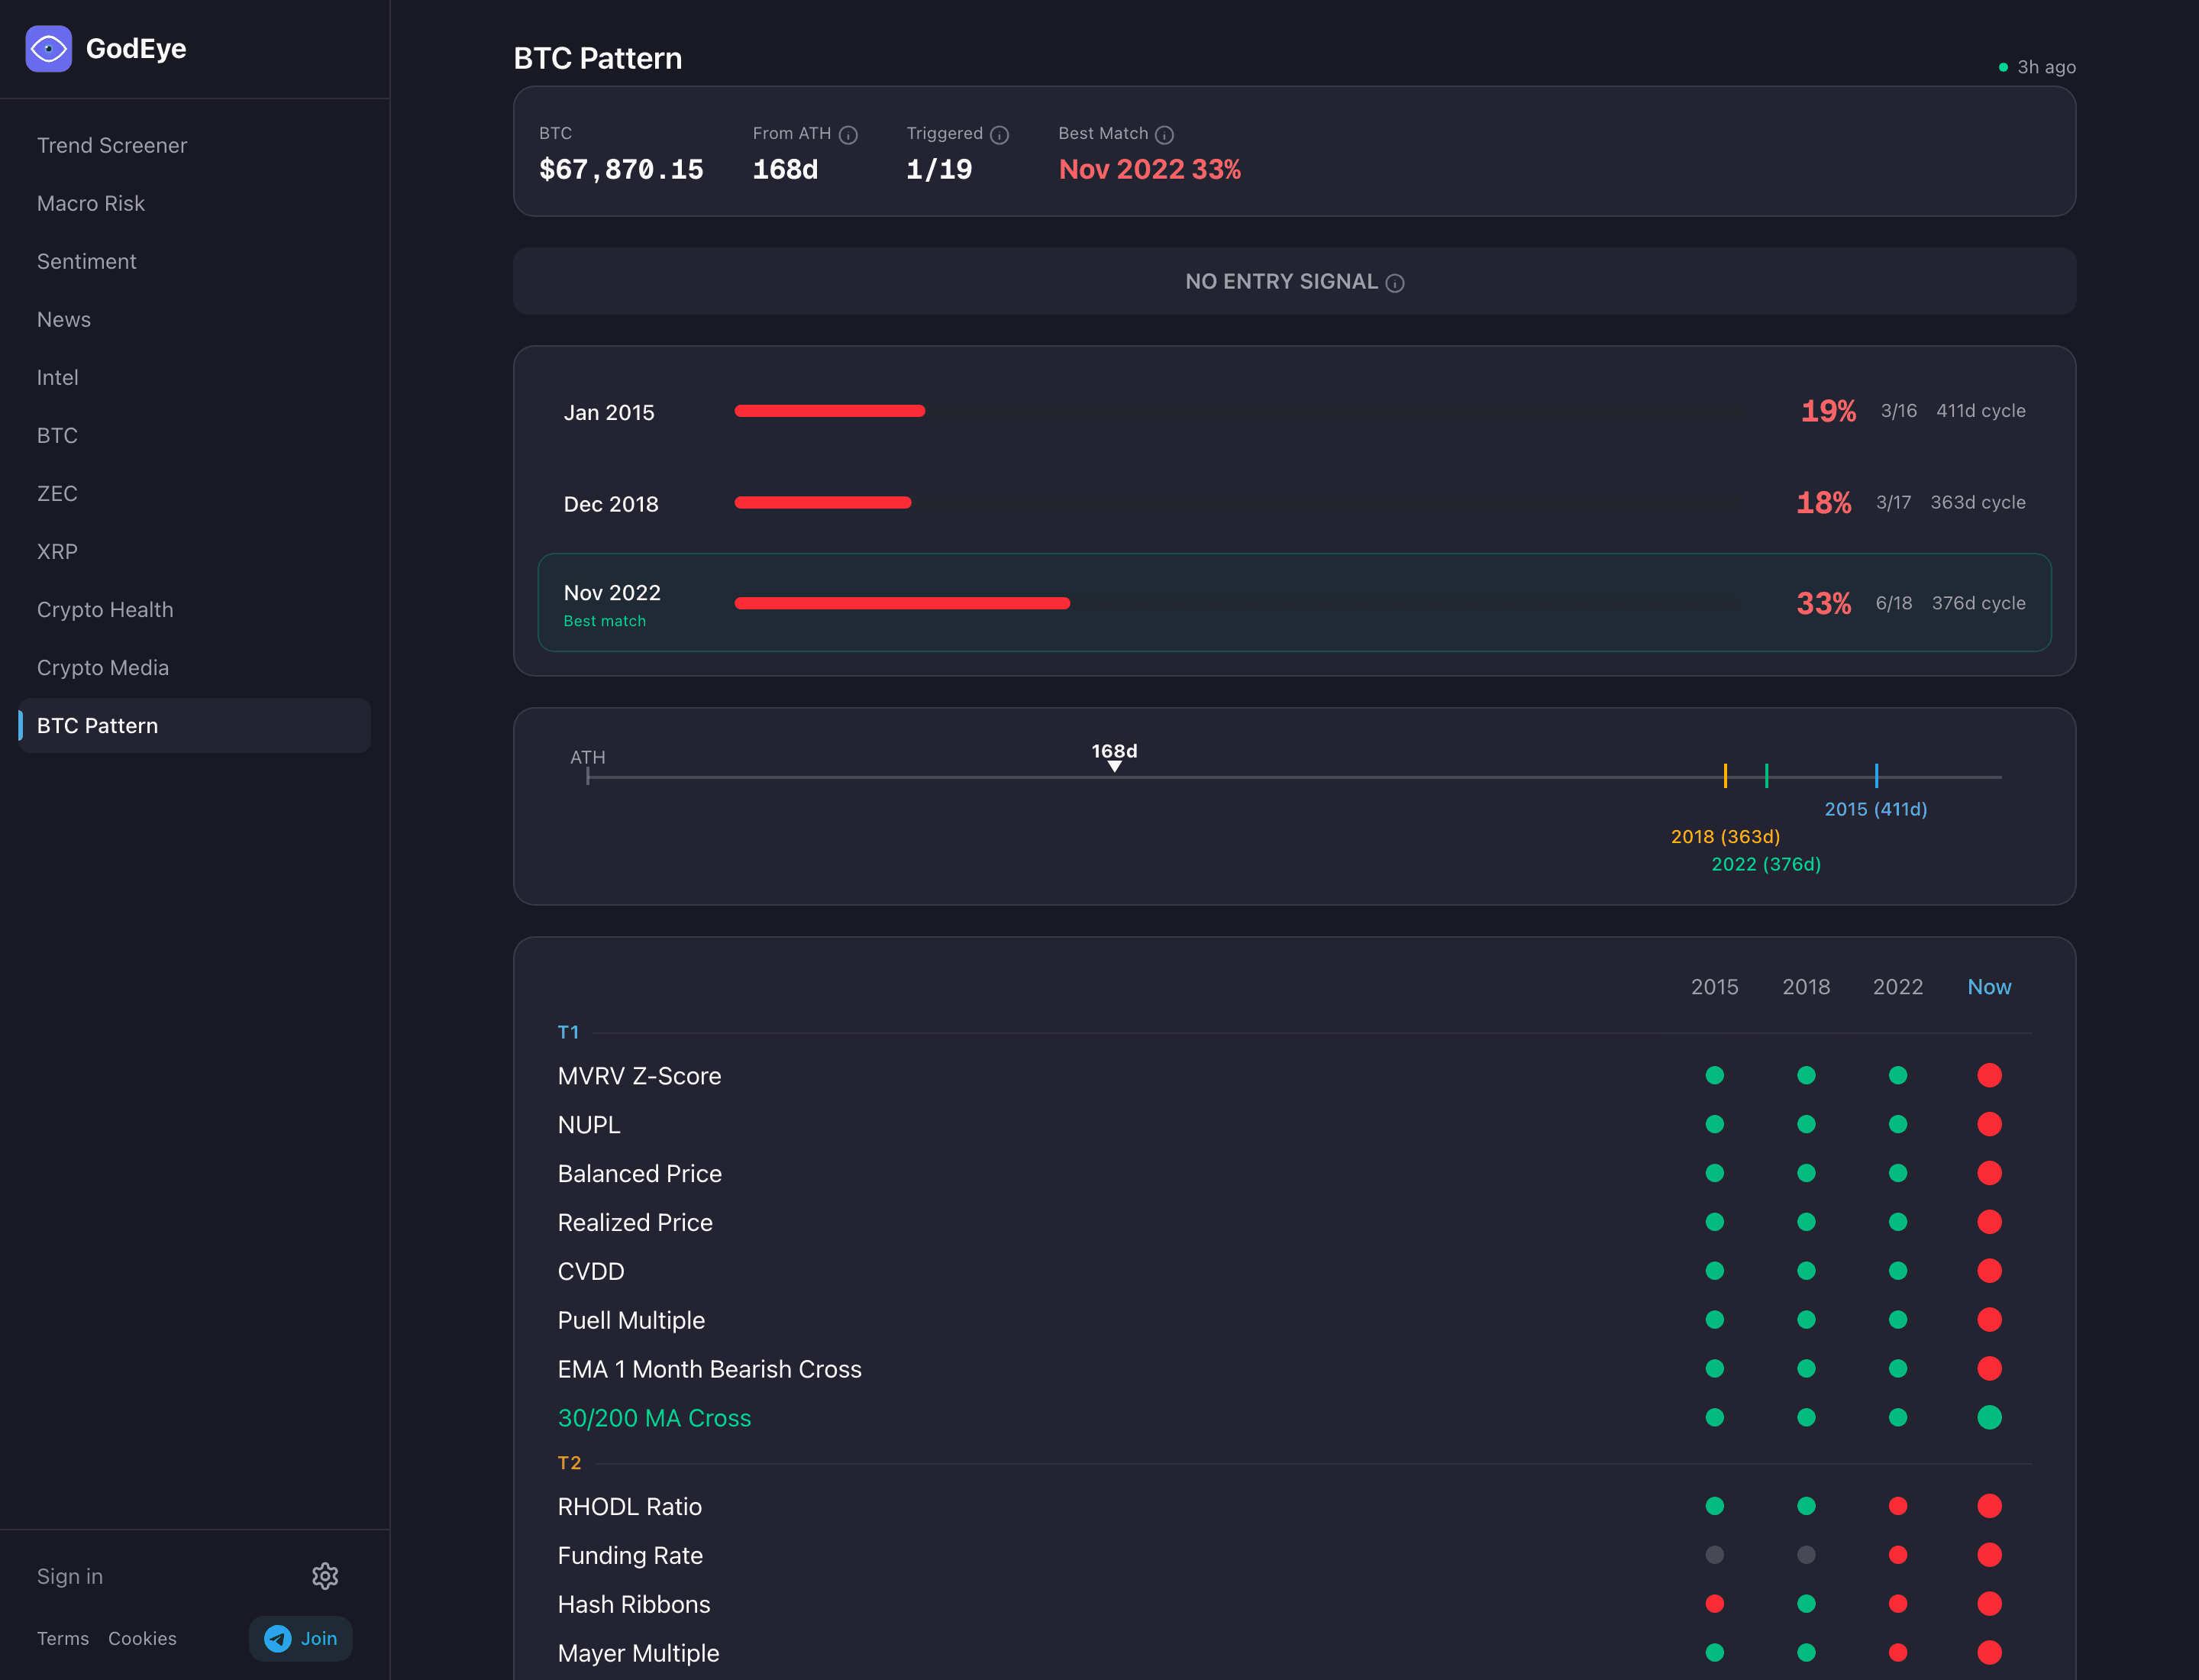Click info icon next to Triggered
The image size is (2199, 1680).
999,135
